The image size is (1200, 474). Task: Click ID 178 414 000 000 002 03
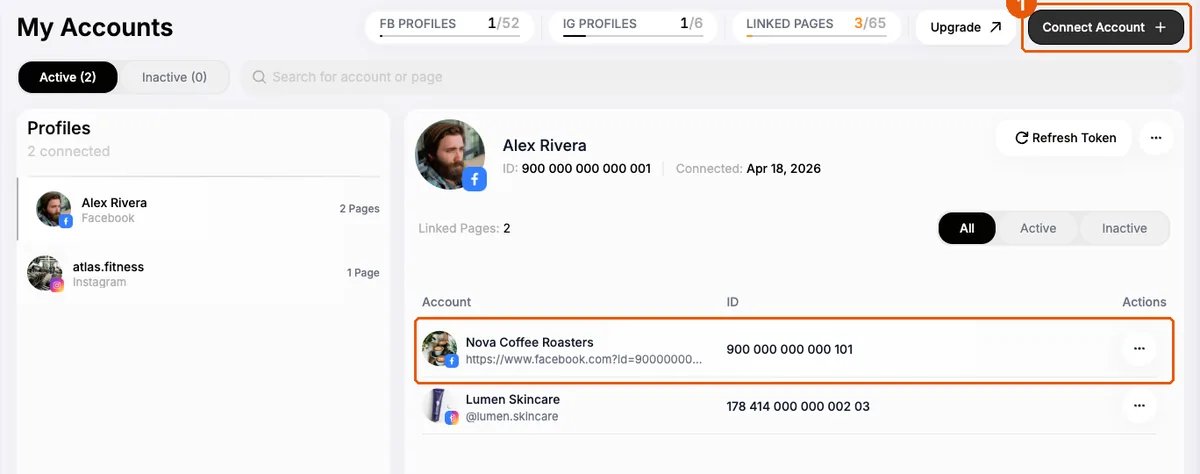point(798,406)
